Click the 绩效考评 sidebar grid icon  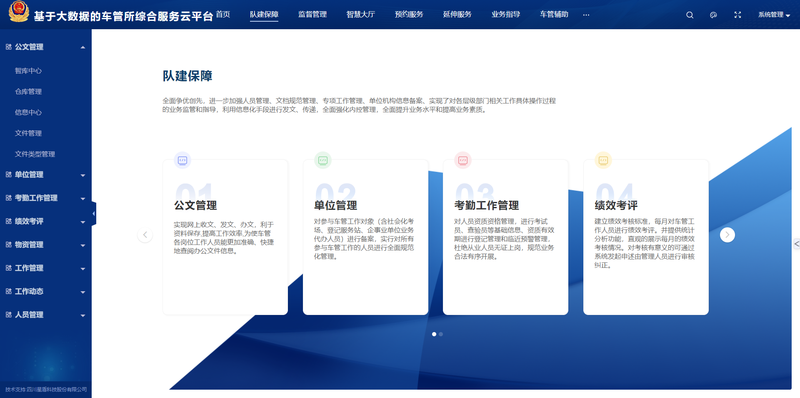[x=8, y=221]
